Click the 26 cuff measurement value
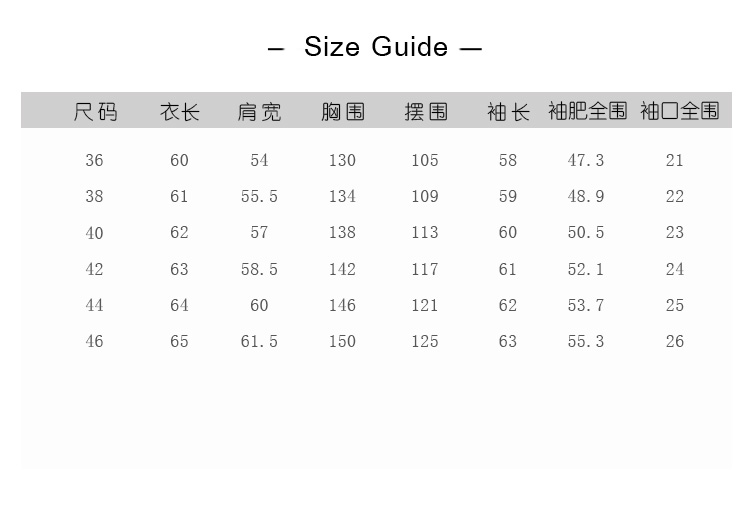The image size is (750, 521). pyautogui.click(x=675, y=342)
